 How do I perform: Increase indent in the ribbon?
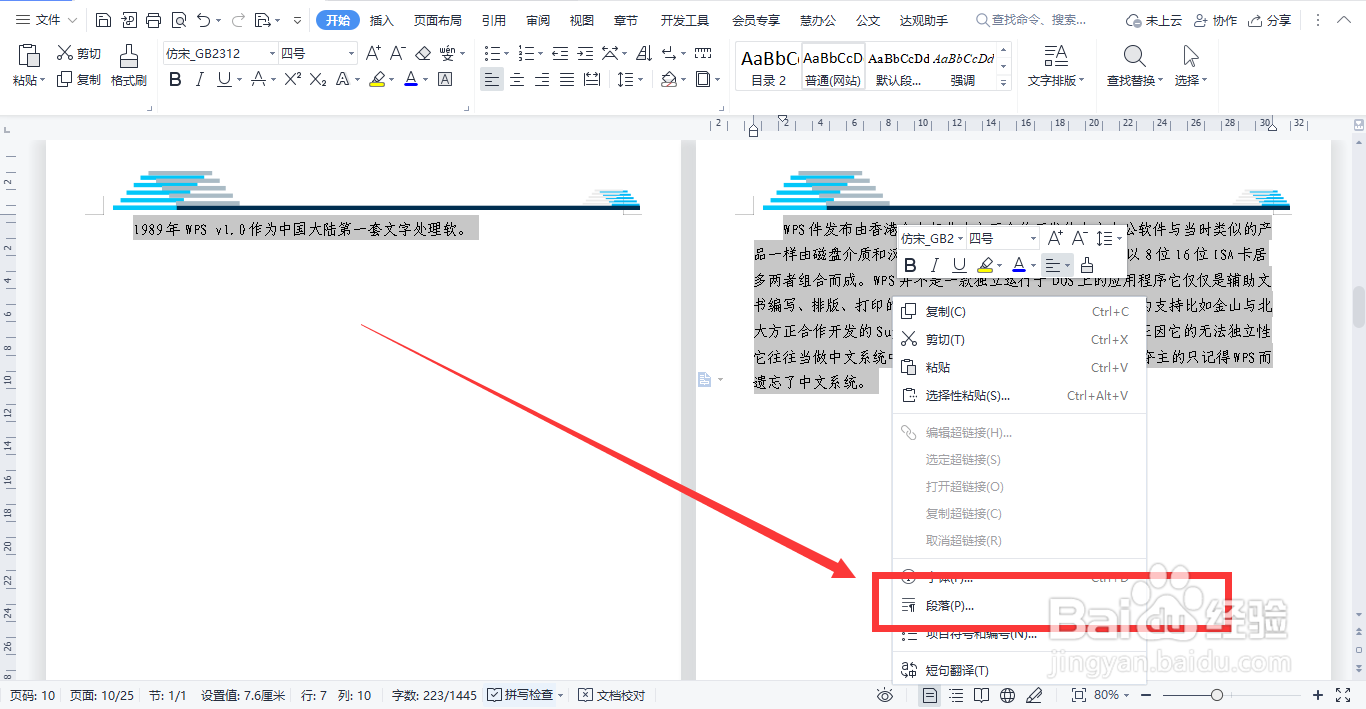pyautogui.click(x=585, y=53)
